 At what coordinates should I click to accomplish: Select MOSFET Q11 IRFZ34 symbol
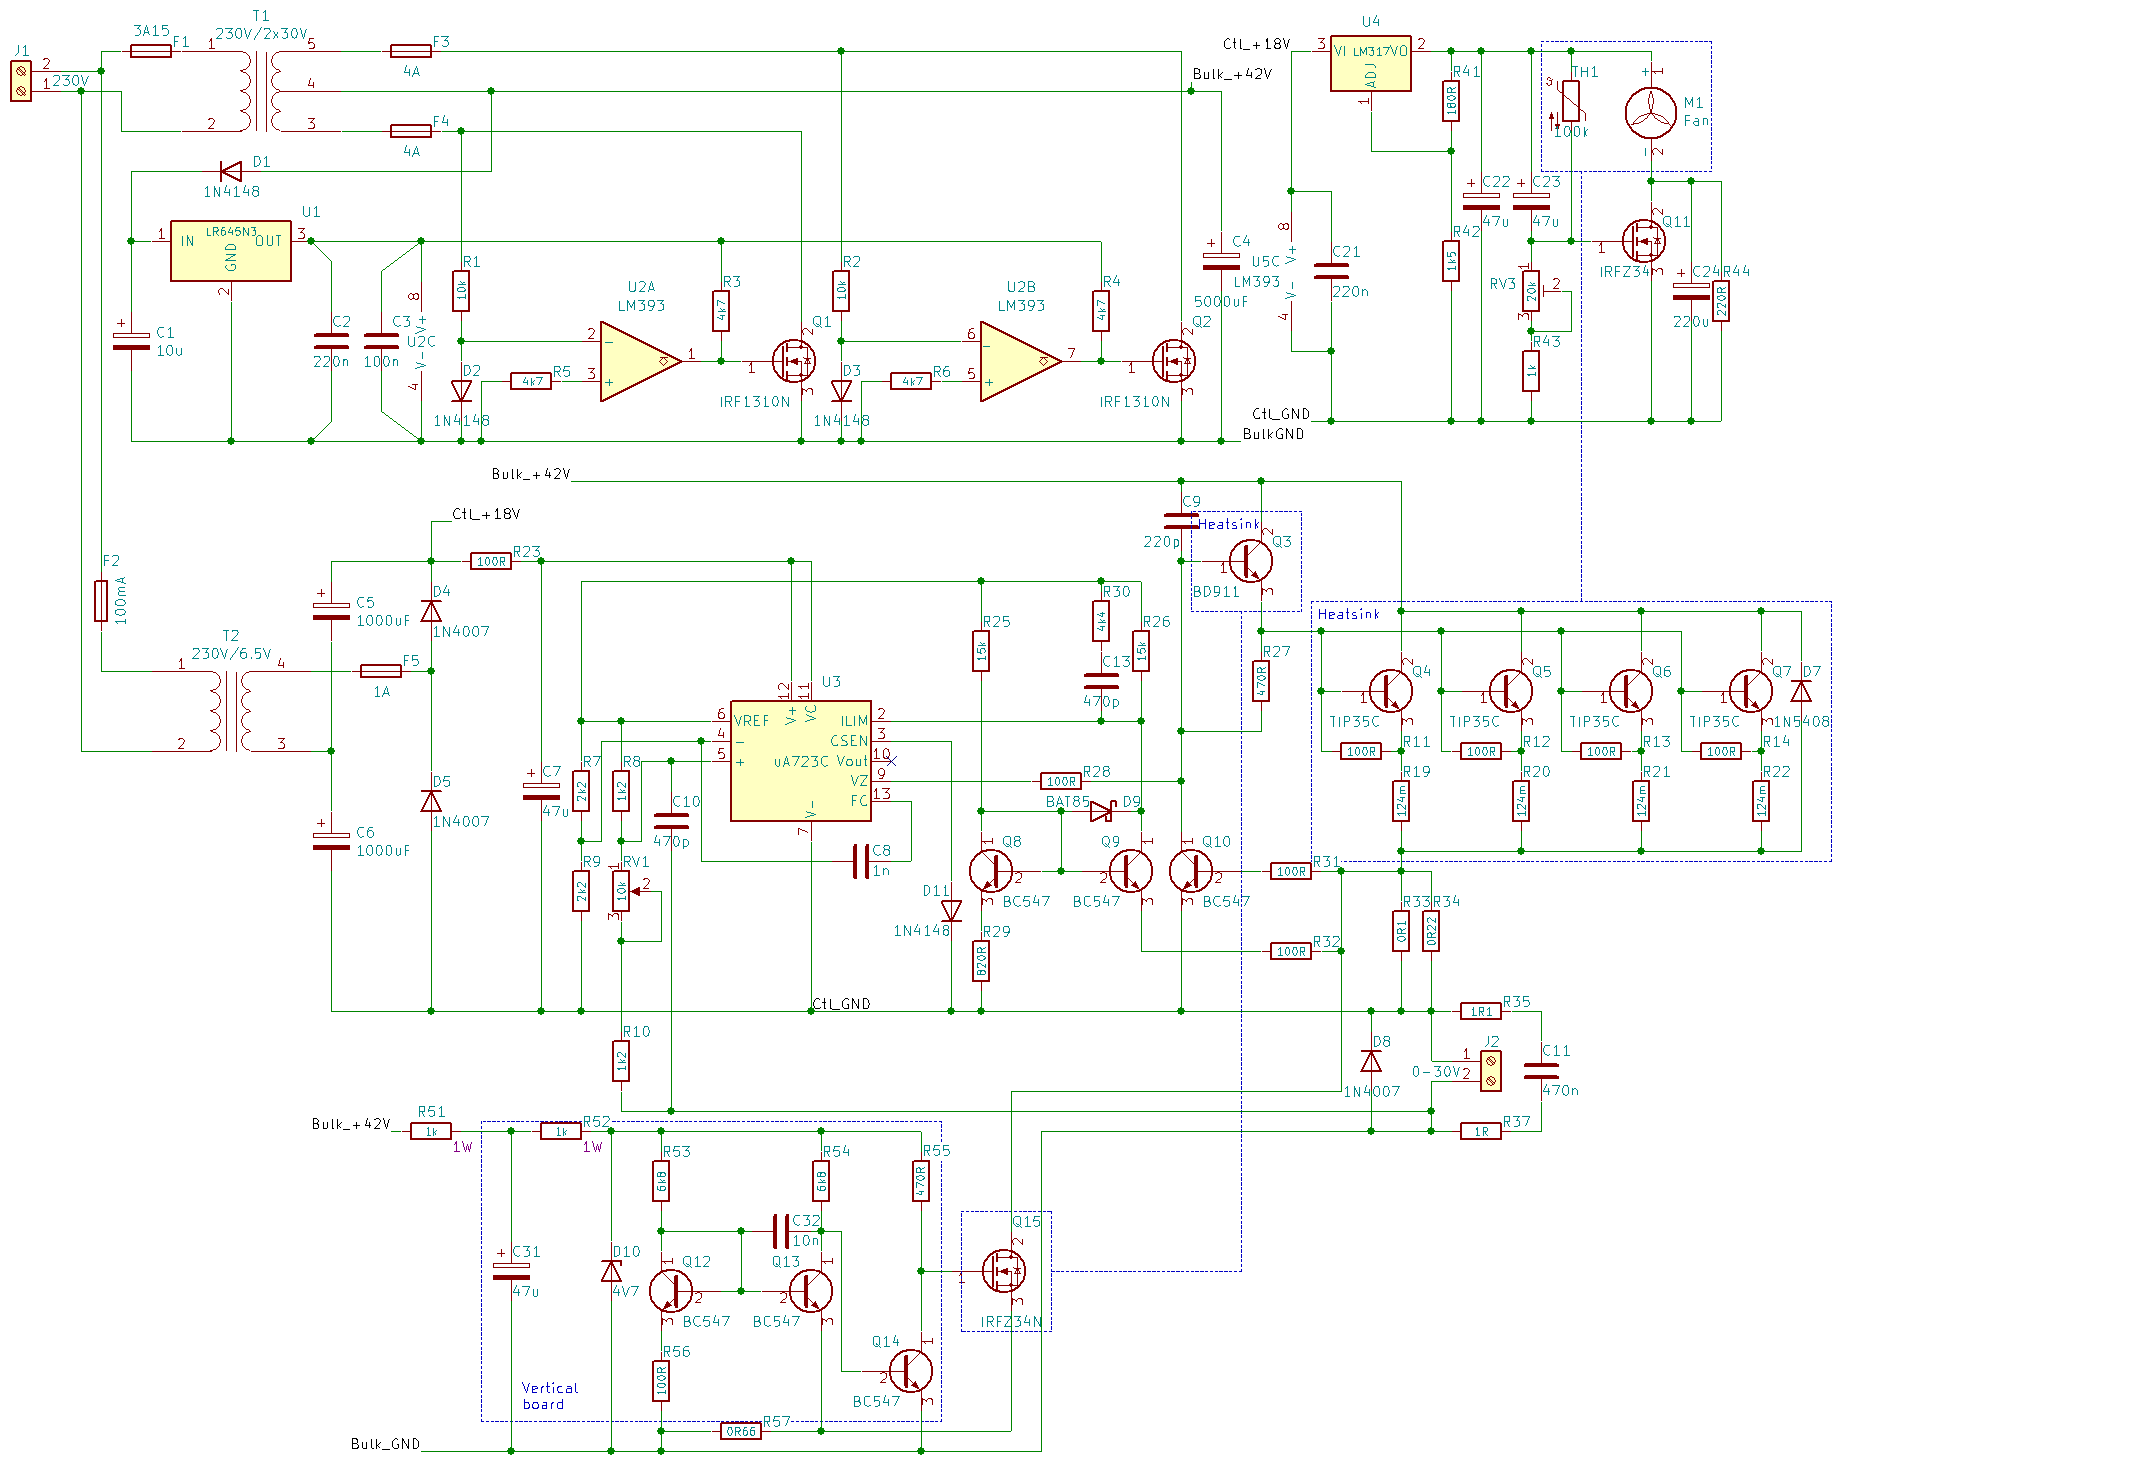tap(1644, 241)
